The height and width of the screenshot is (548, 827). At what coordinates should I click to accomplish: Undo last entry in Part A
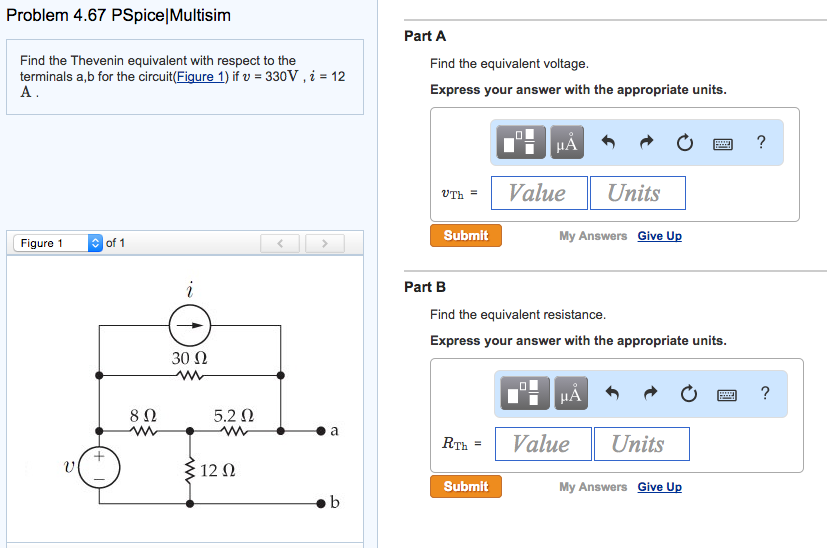click(x=608, y=142)
